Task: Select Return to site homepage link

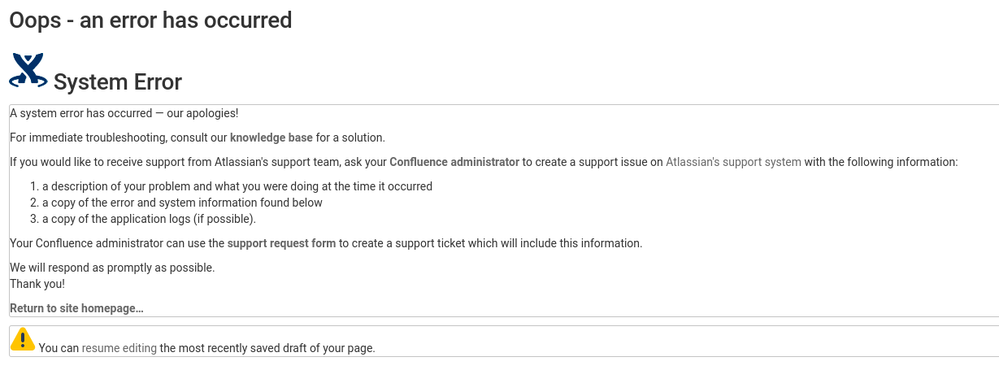Action: point(76,309)
